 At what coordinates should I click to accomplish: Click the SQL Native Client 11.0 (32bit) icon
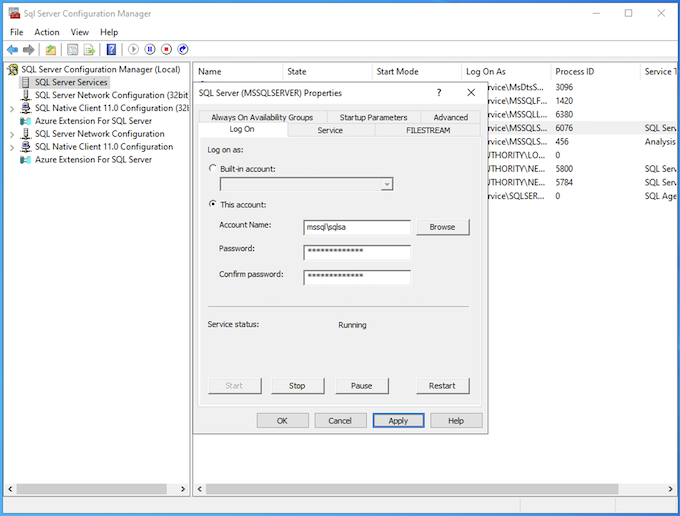pyautogui.click(x=26, y=108)
